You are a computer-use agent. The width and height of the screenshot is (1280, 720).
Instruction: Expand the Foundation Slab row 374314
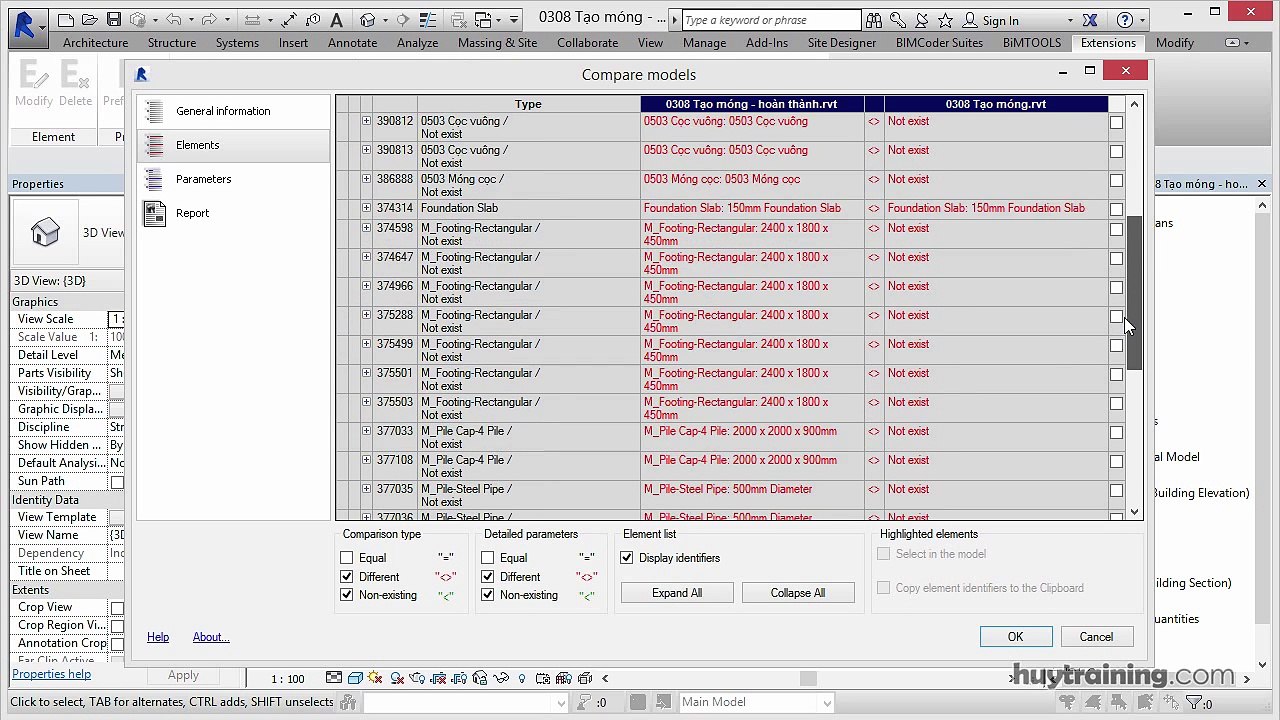[366, 208]
